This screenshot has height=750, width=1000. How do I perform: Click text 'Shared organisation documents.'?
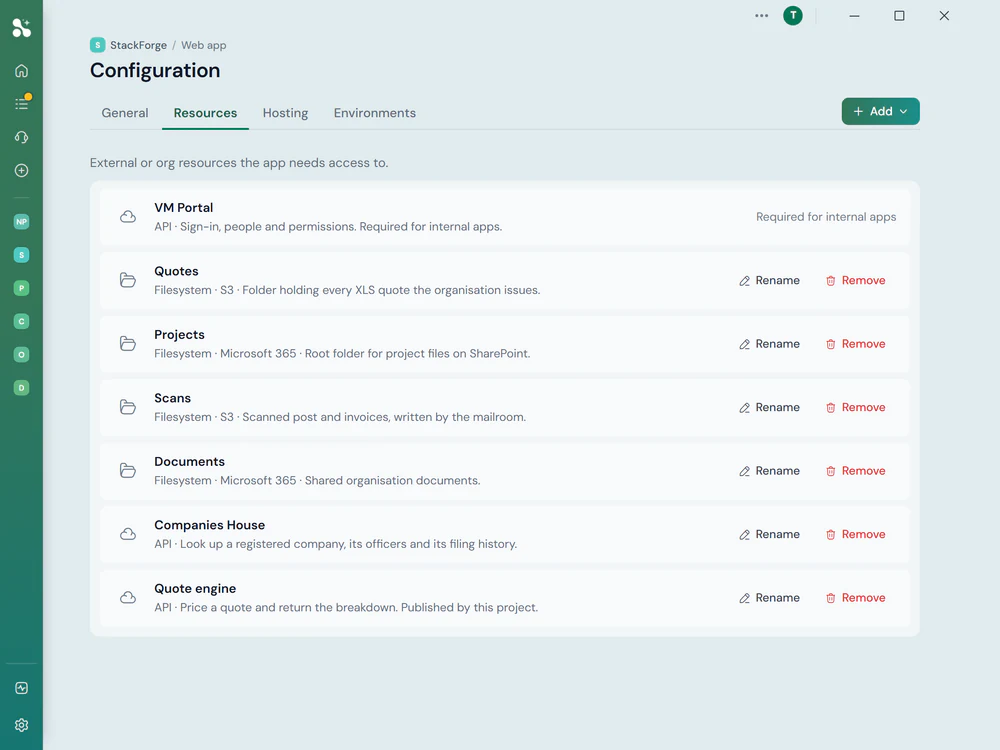392,480
